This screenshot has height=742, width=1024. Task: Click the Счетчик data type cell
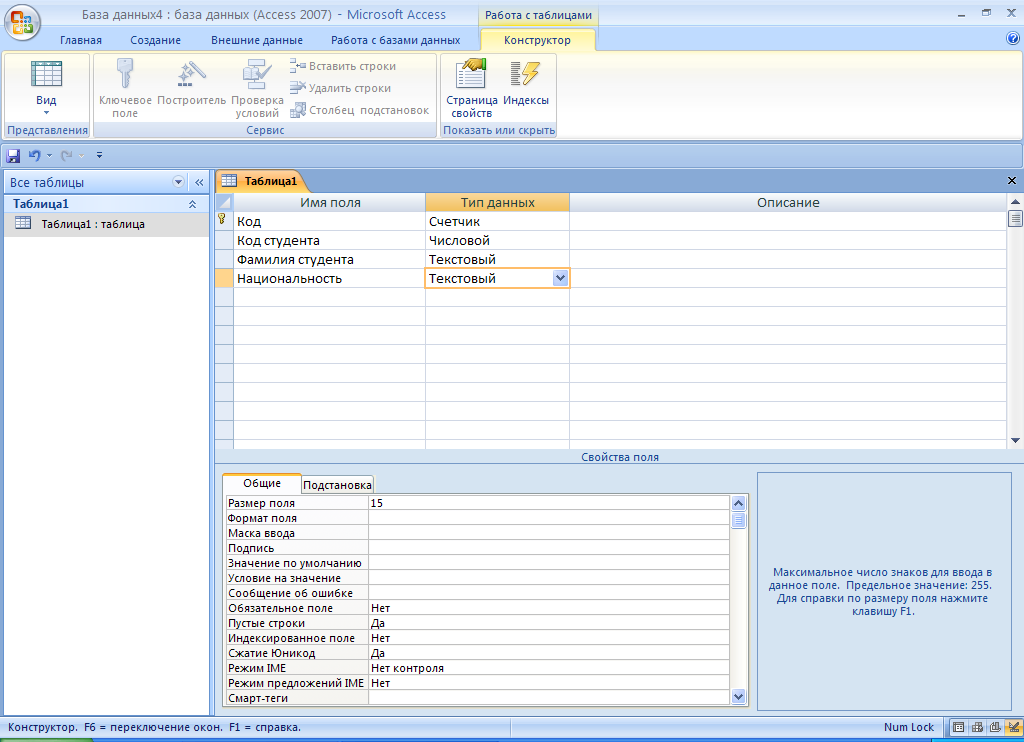coord(498,221)
